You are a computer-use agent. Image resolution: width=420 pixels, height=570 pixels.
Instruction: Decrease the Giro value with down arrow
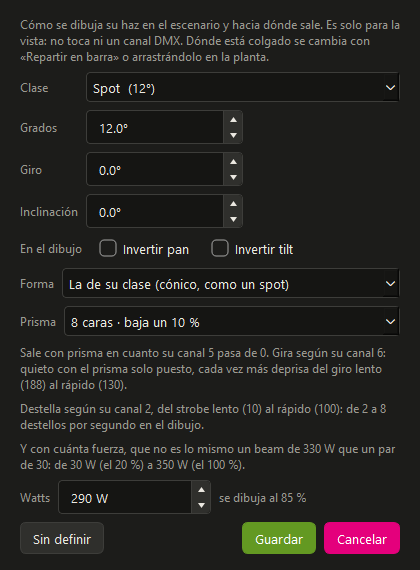(x=233, y=177)
